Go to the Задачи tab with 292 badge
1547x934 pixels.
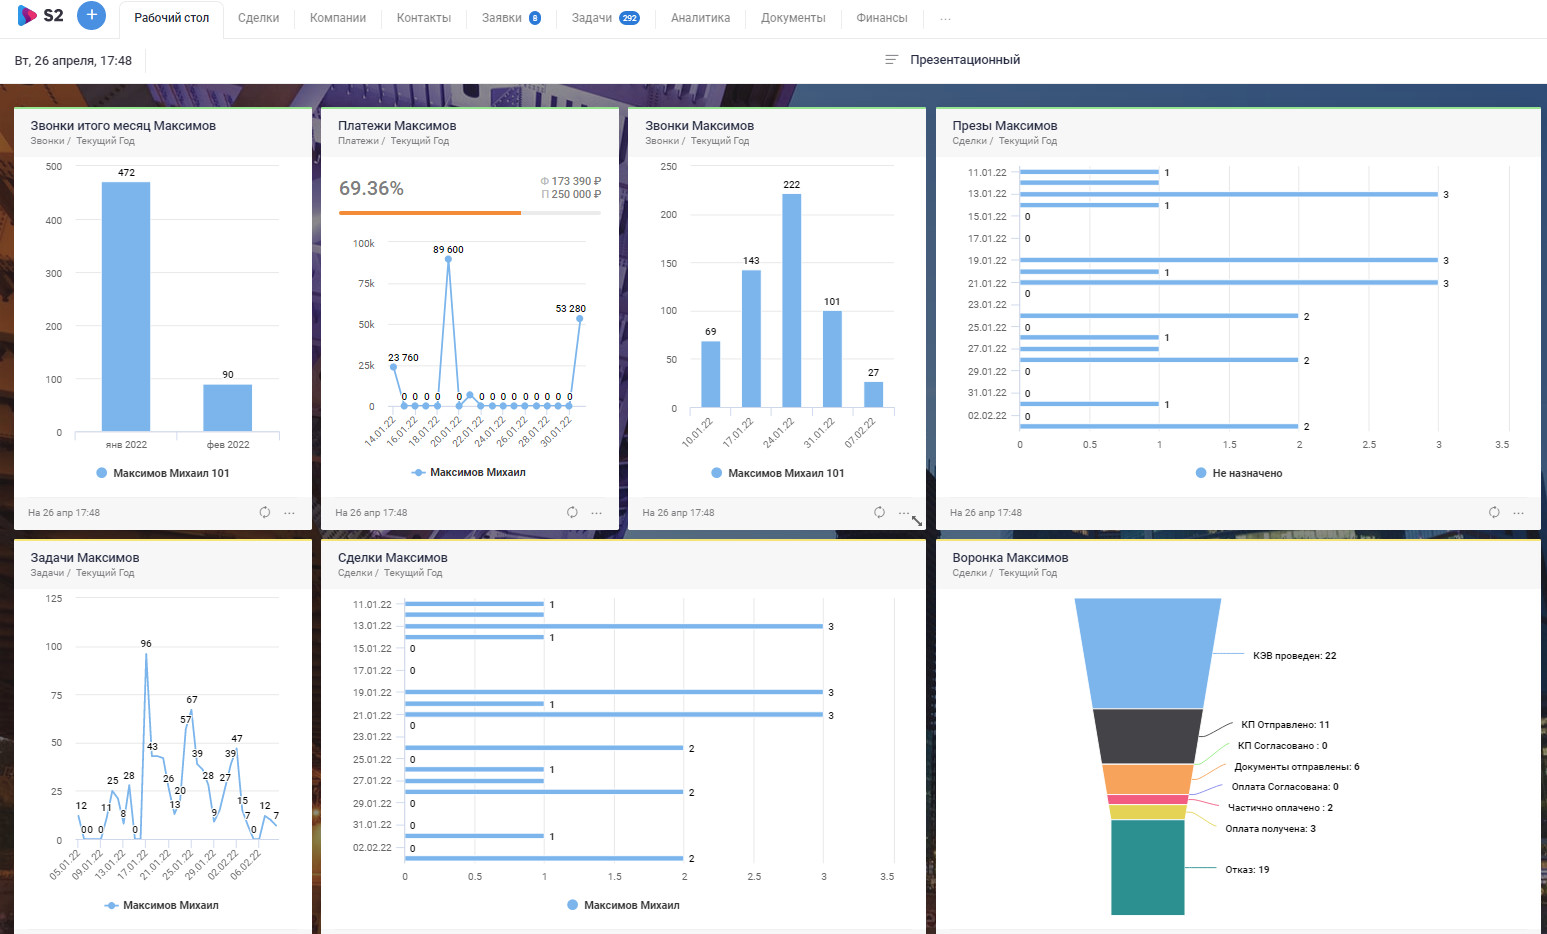click(605, 18)
